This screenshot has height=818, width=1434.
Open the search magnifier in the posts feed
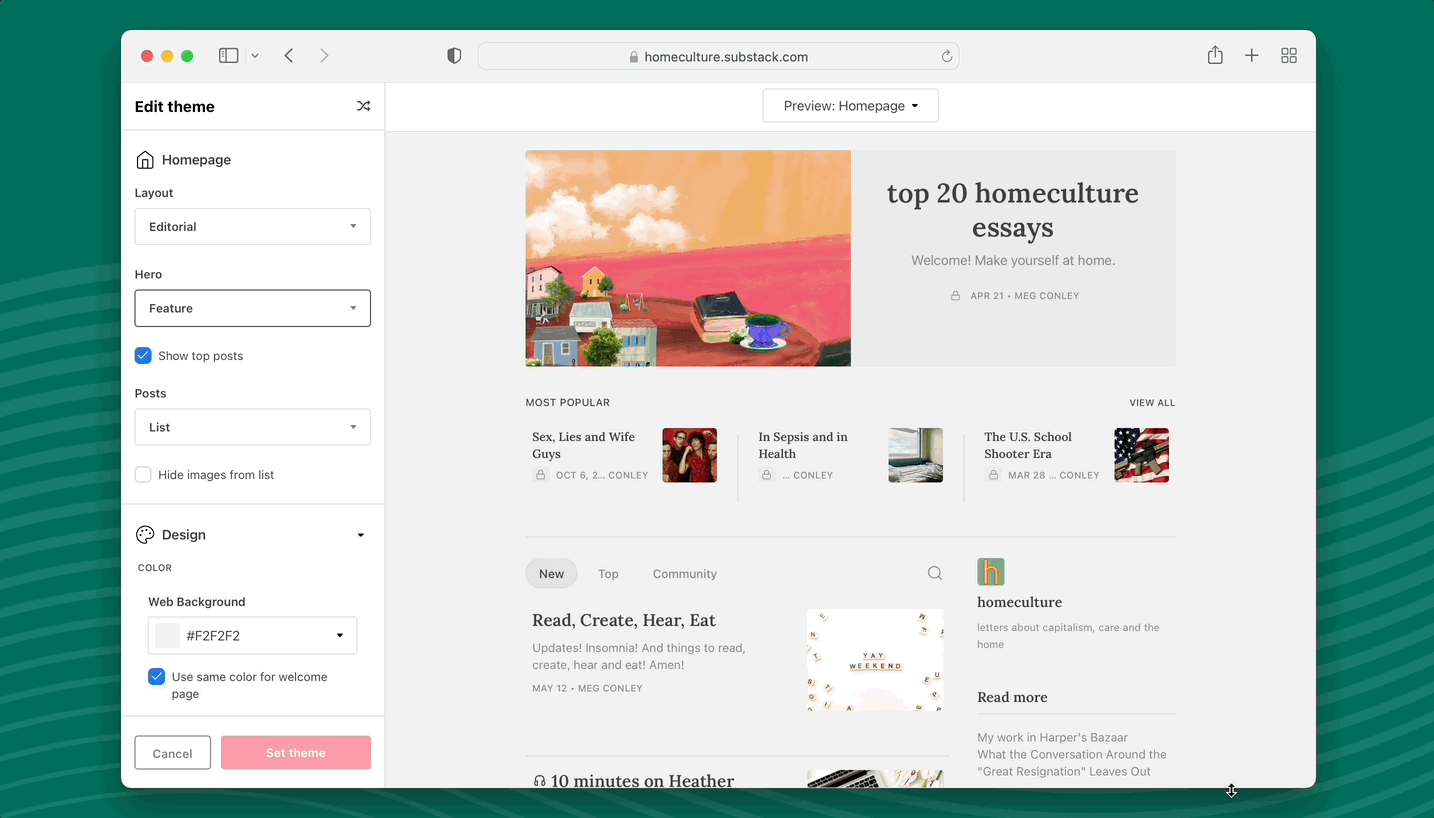pos(934,572)
